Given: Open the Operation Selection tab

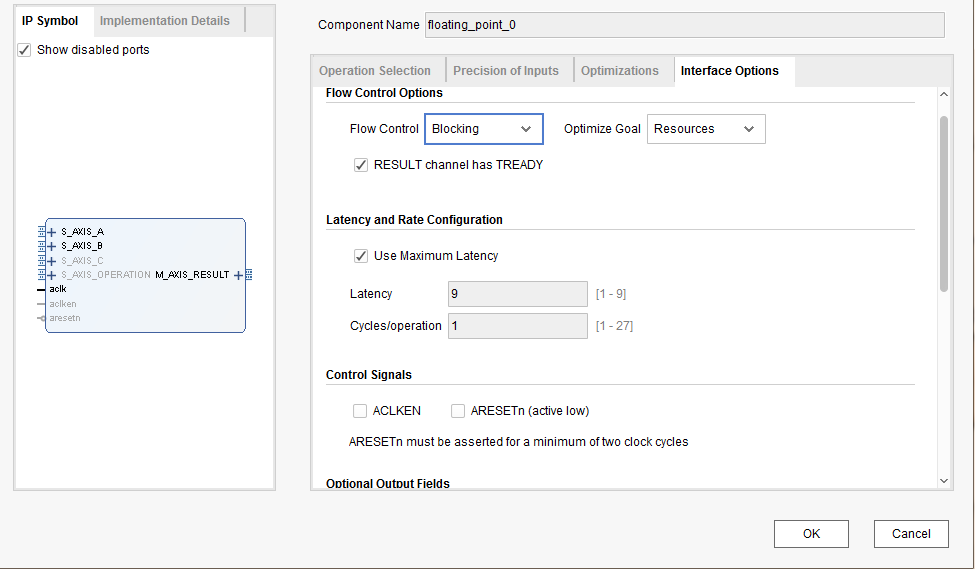Looking at the screenshot, I should pos(375,71).
